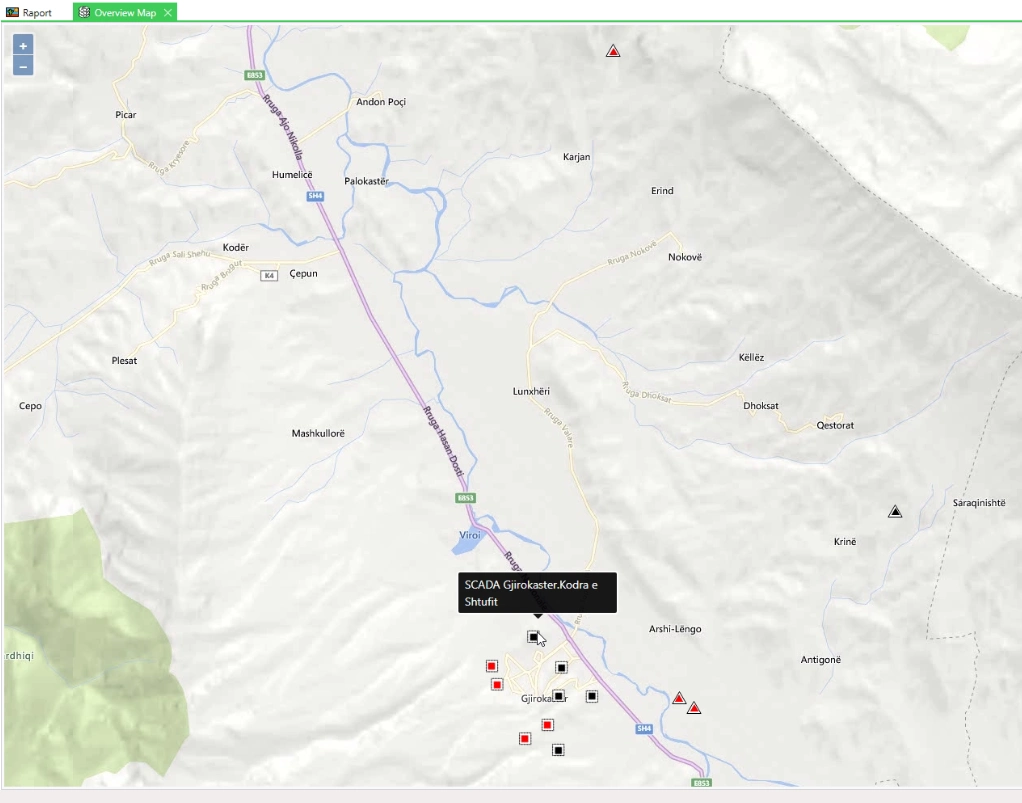Click the SCADA Gjirokaster.Kodra e Shtufit tooltip
1022x803 pixels.
(537, 592)
